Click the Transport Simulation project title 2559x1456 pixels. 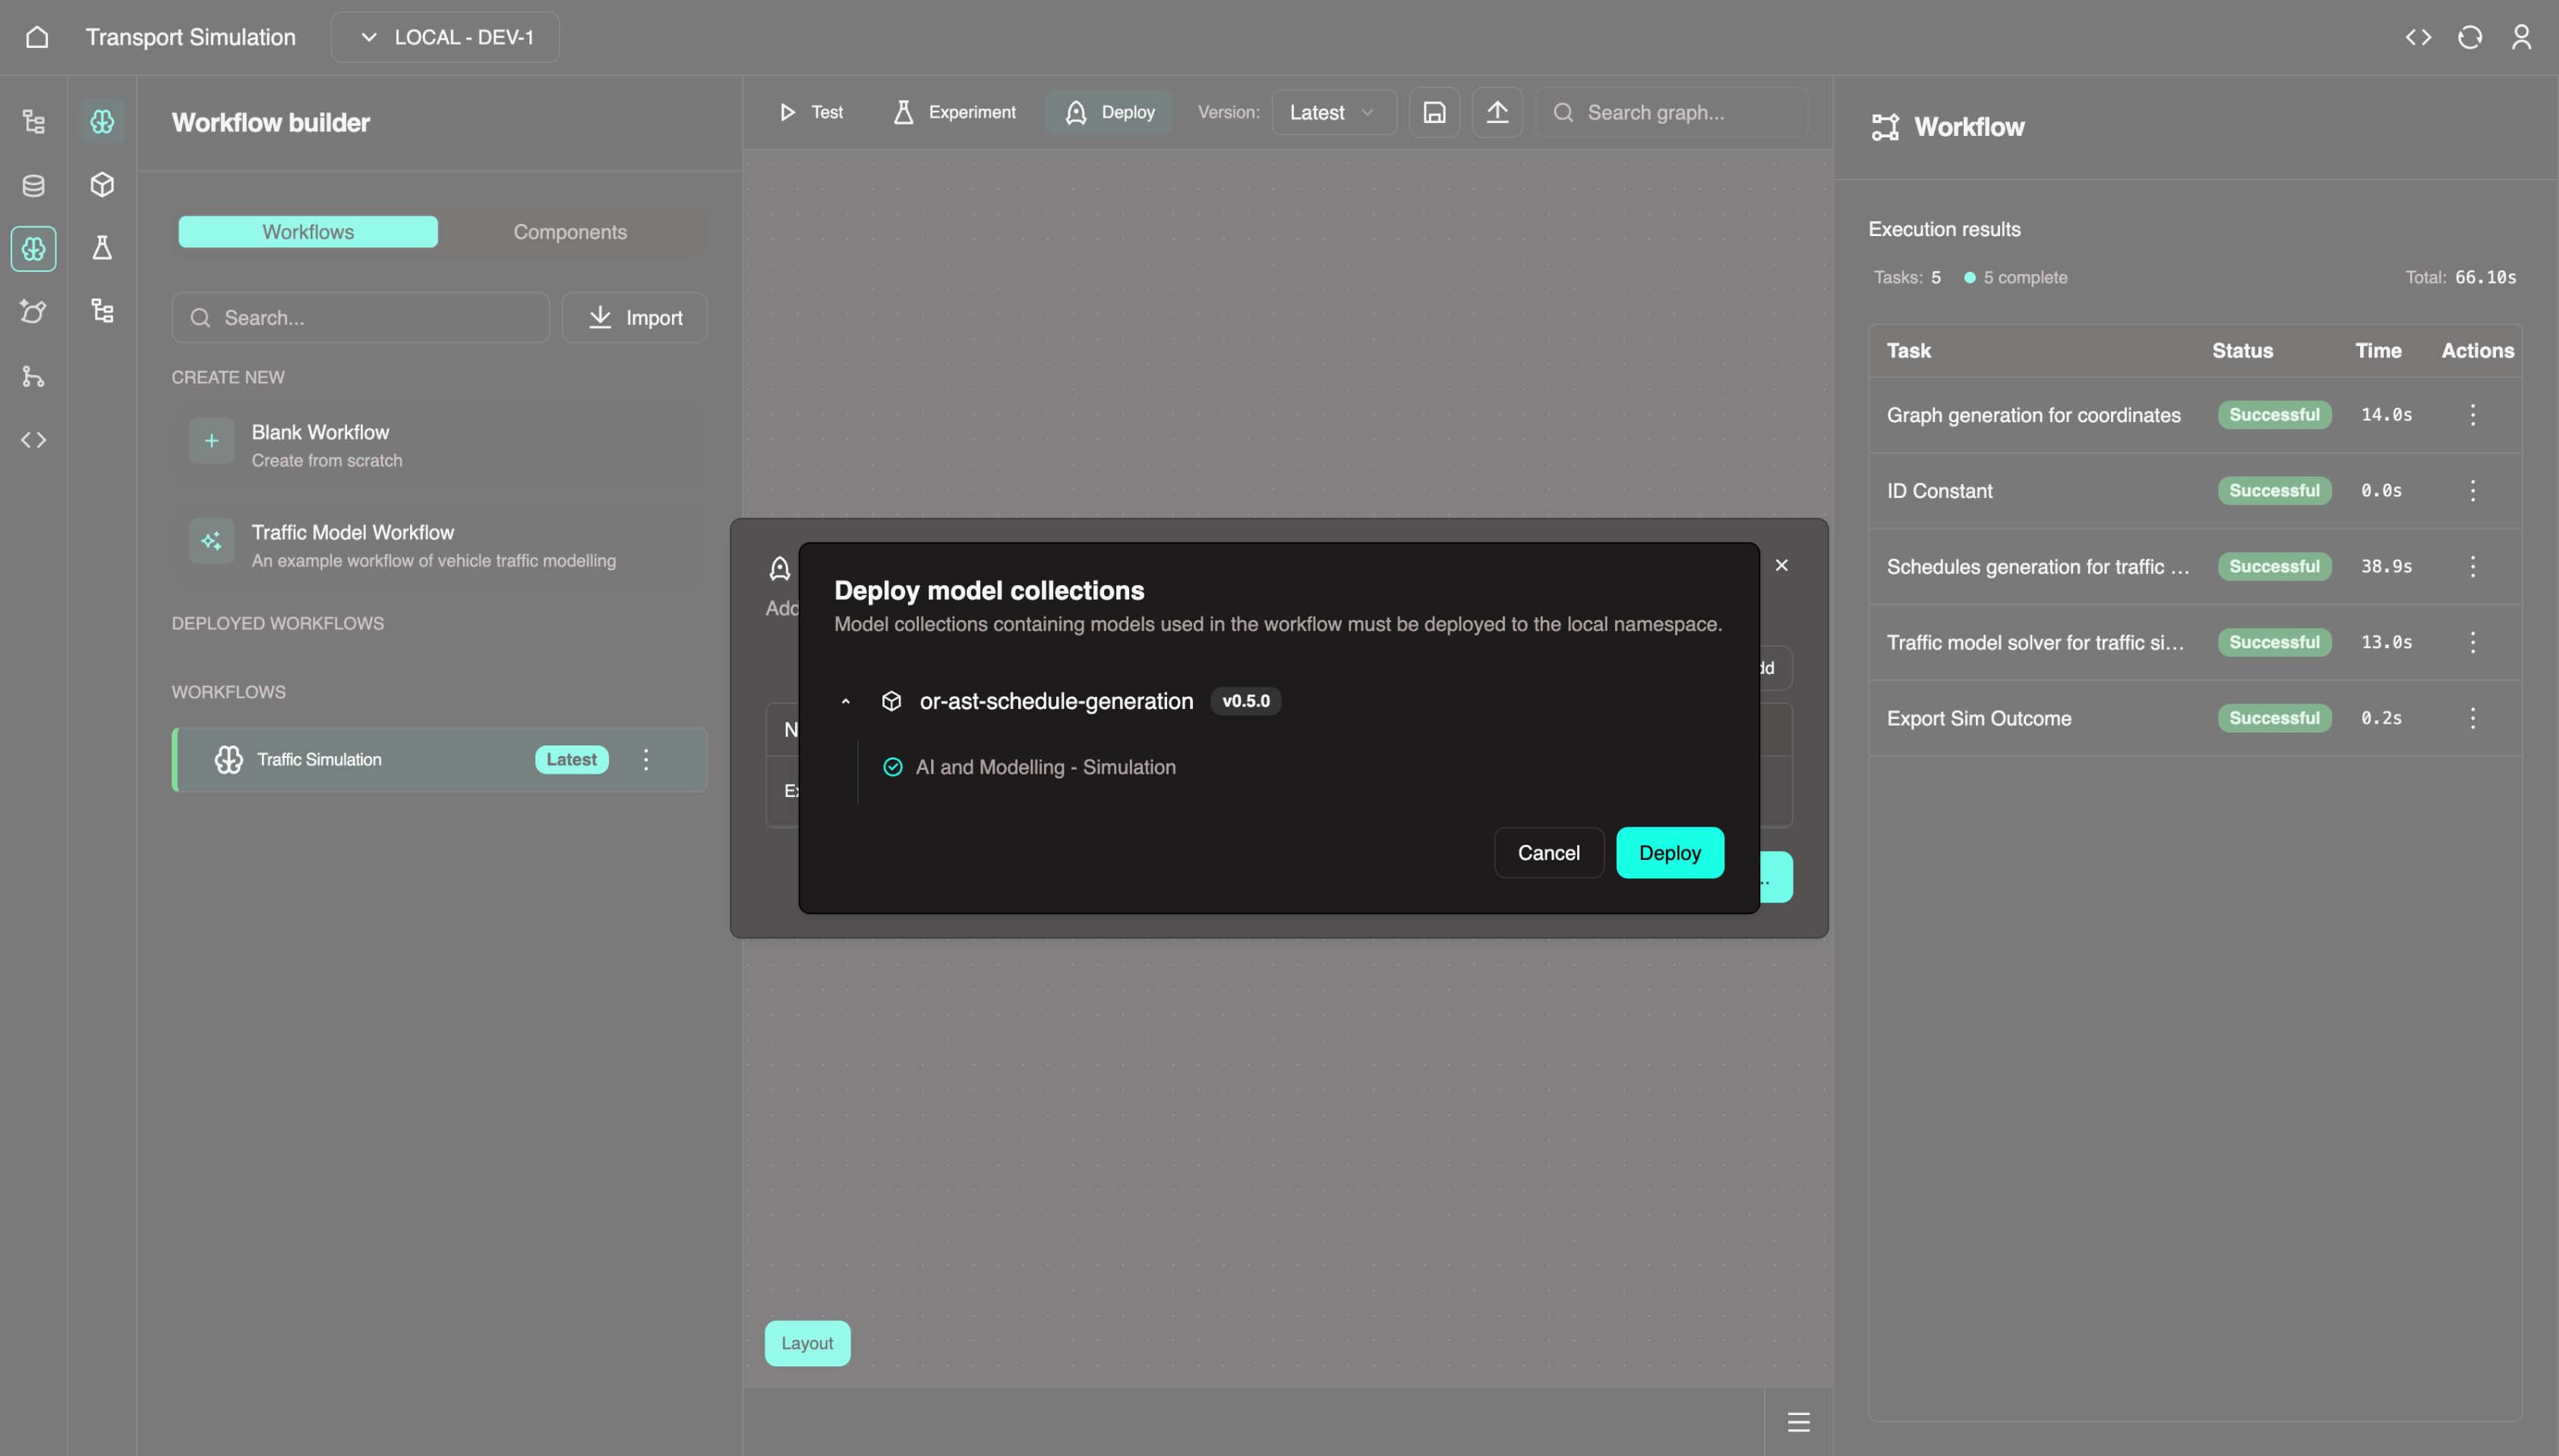[x=190, y=37]
